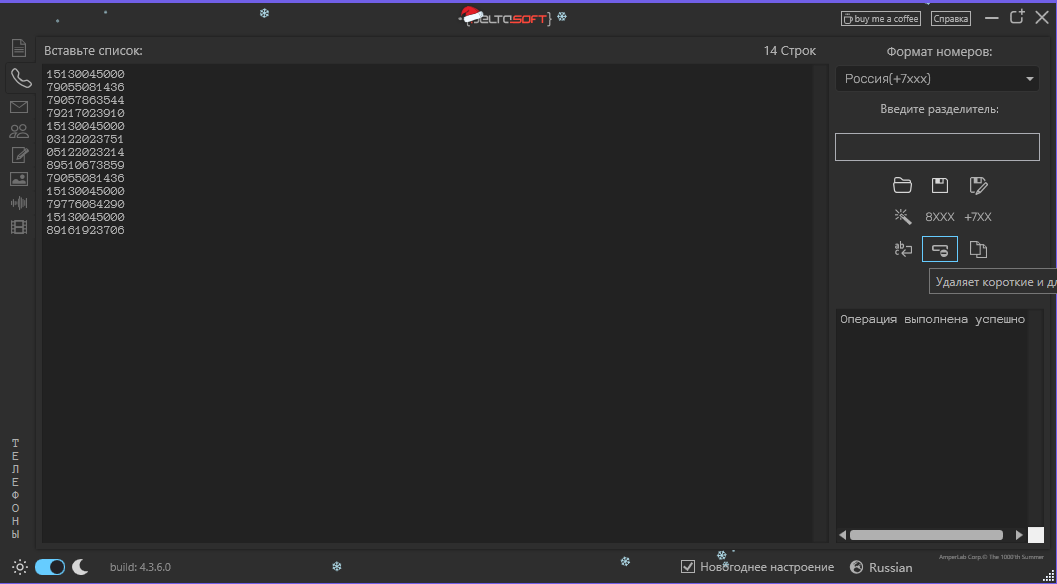Focus the separator input field
Screen dimensions: 1057x584
click(x=937, y=147)
